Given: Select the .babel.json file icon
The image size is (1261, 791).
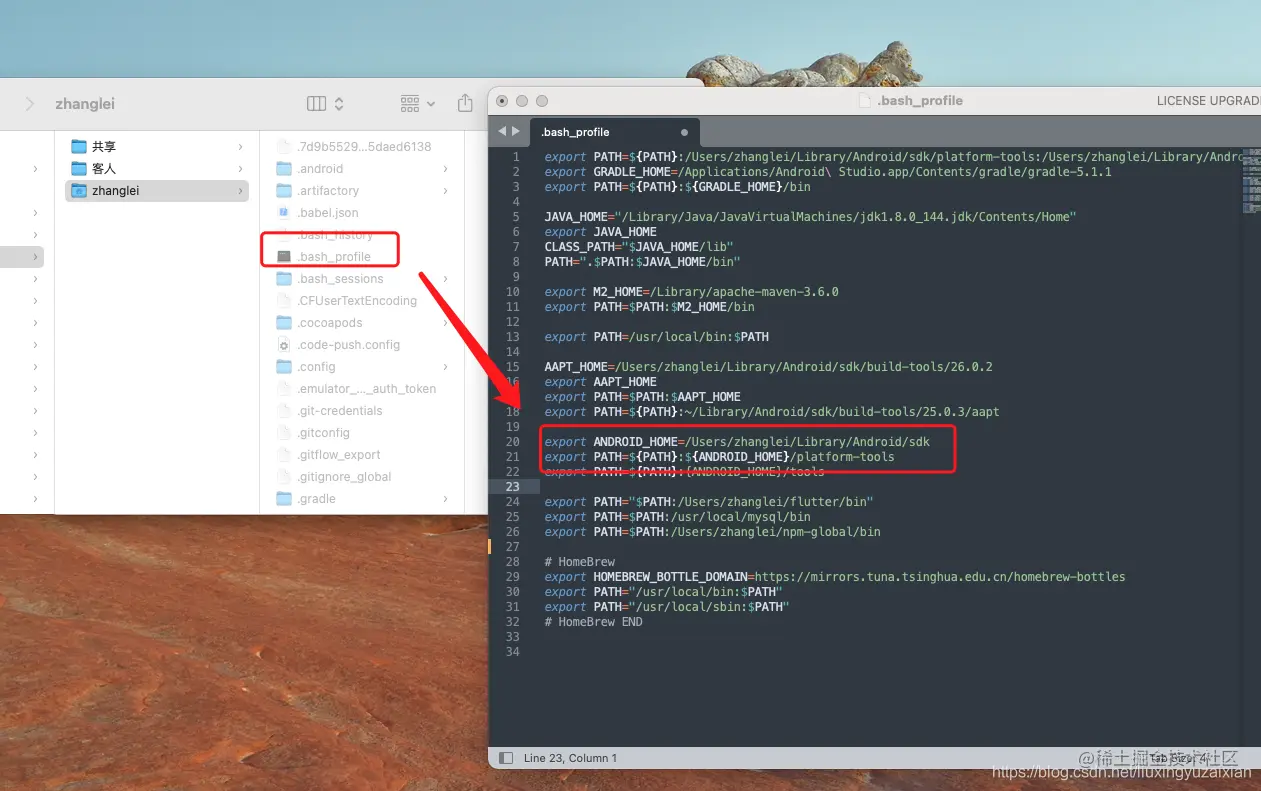Looking at the screenshot, I should (x=284, y=213).
